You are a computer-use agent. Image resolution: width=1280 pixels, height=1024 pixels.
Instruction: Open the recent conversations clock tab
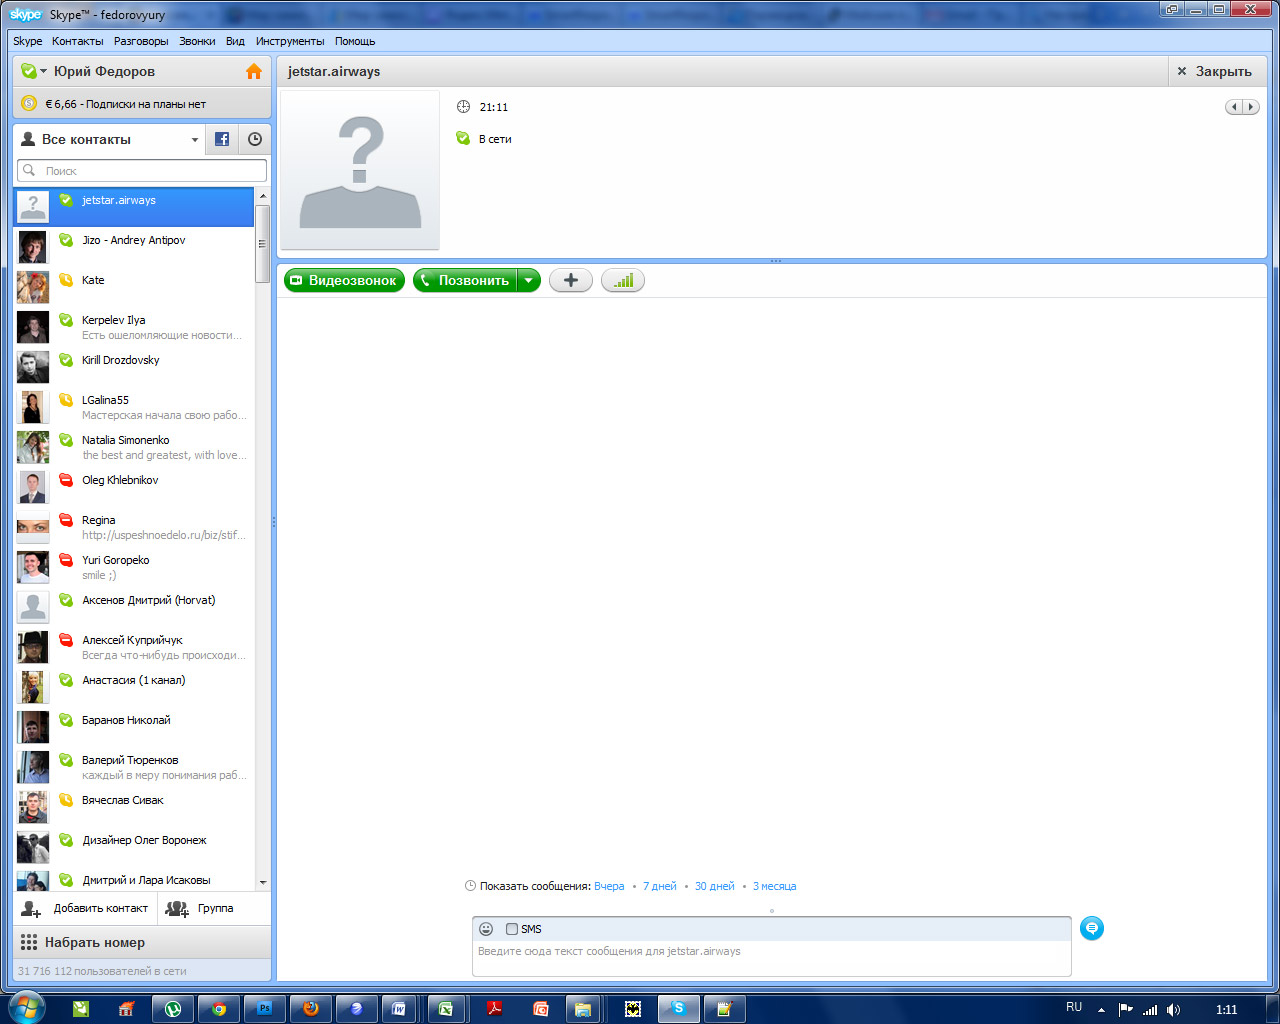tap(255, 139)
